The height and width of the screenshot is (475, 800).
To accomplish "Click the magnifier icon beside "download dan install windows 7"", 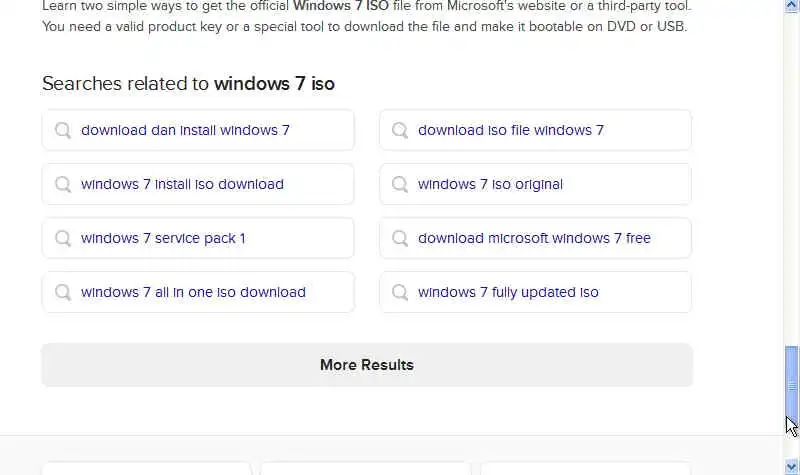I will [63, 130].
